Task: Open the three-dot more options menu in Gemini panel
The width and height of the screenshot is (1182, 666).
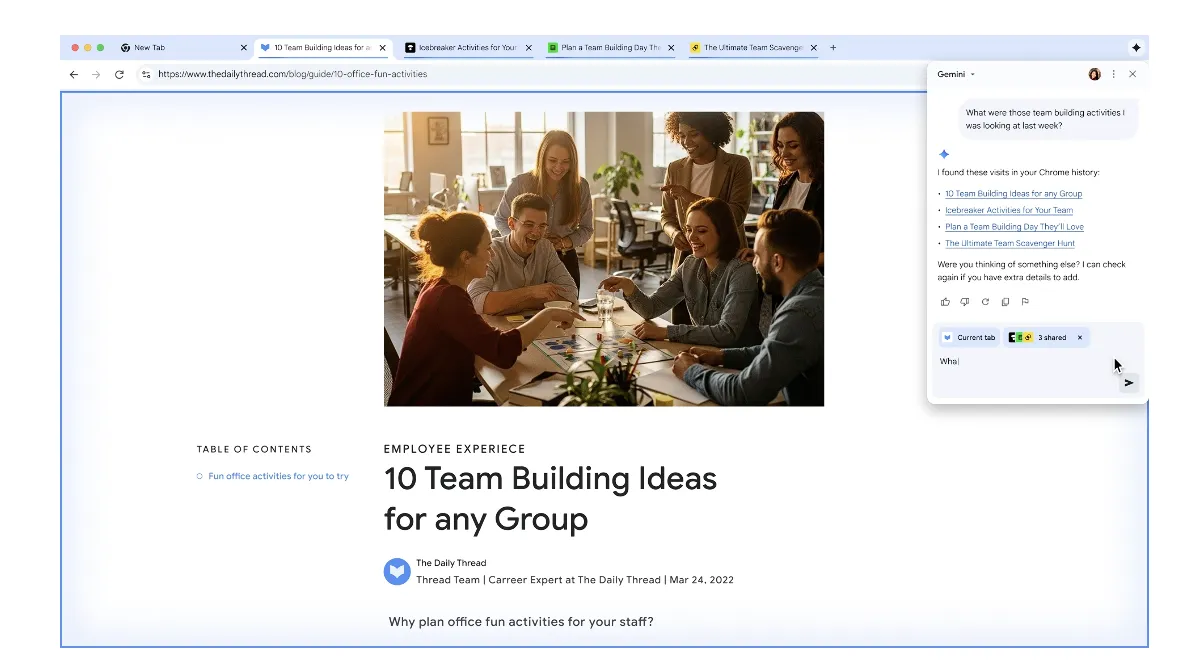Action: (1114, 74)
